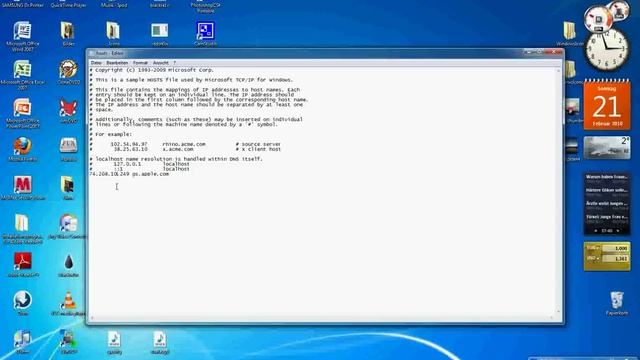Open the ? help menu
640x360 pixels.
[x=174, y=63]
